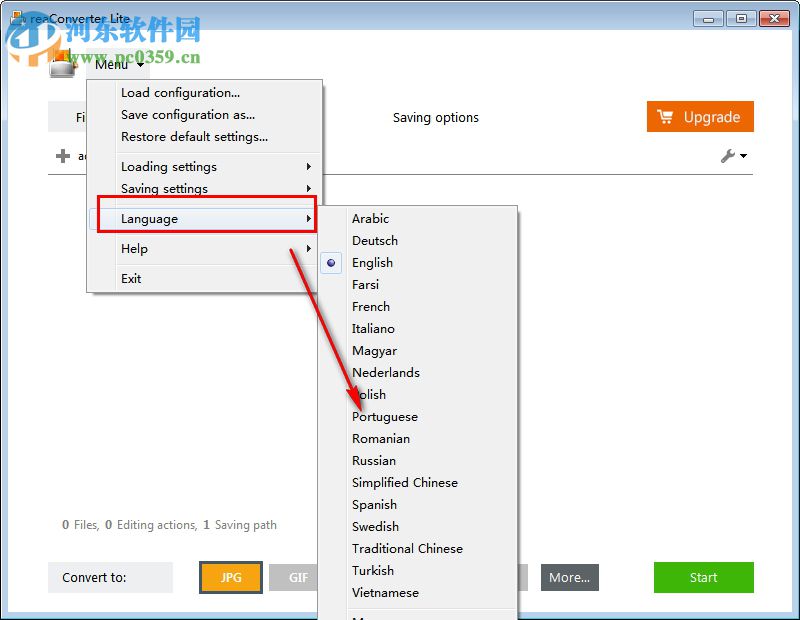This screenshot has height=620, width=800.
Task: Select Language in the menu
Action: tap(149, 218)
